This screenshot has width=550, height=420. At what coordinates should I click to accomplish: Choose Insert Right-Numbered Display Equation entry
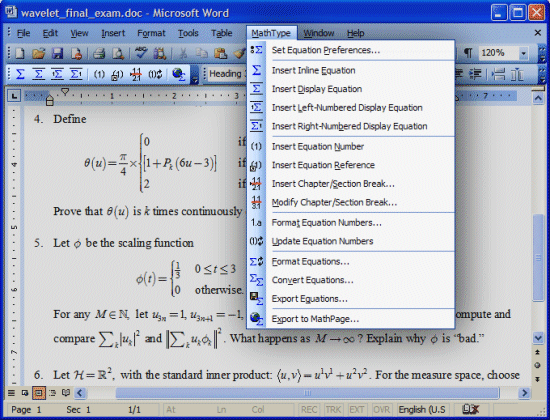351,126
